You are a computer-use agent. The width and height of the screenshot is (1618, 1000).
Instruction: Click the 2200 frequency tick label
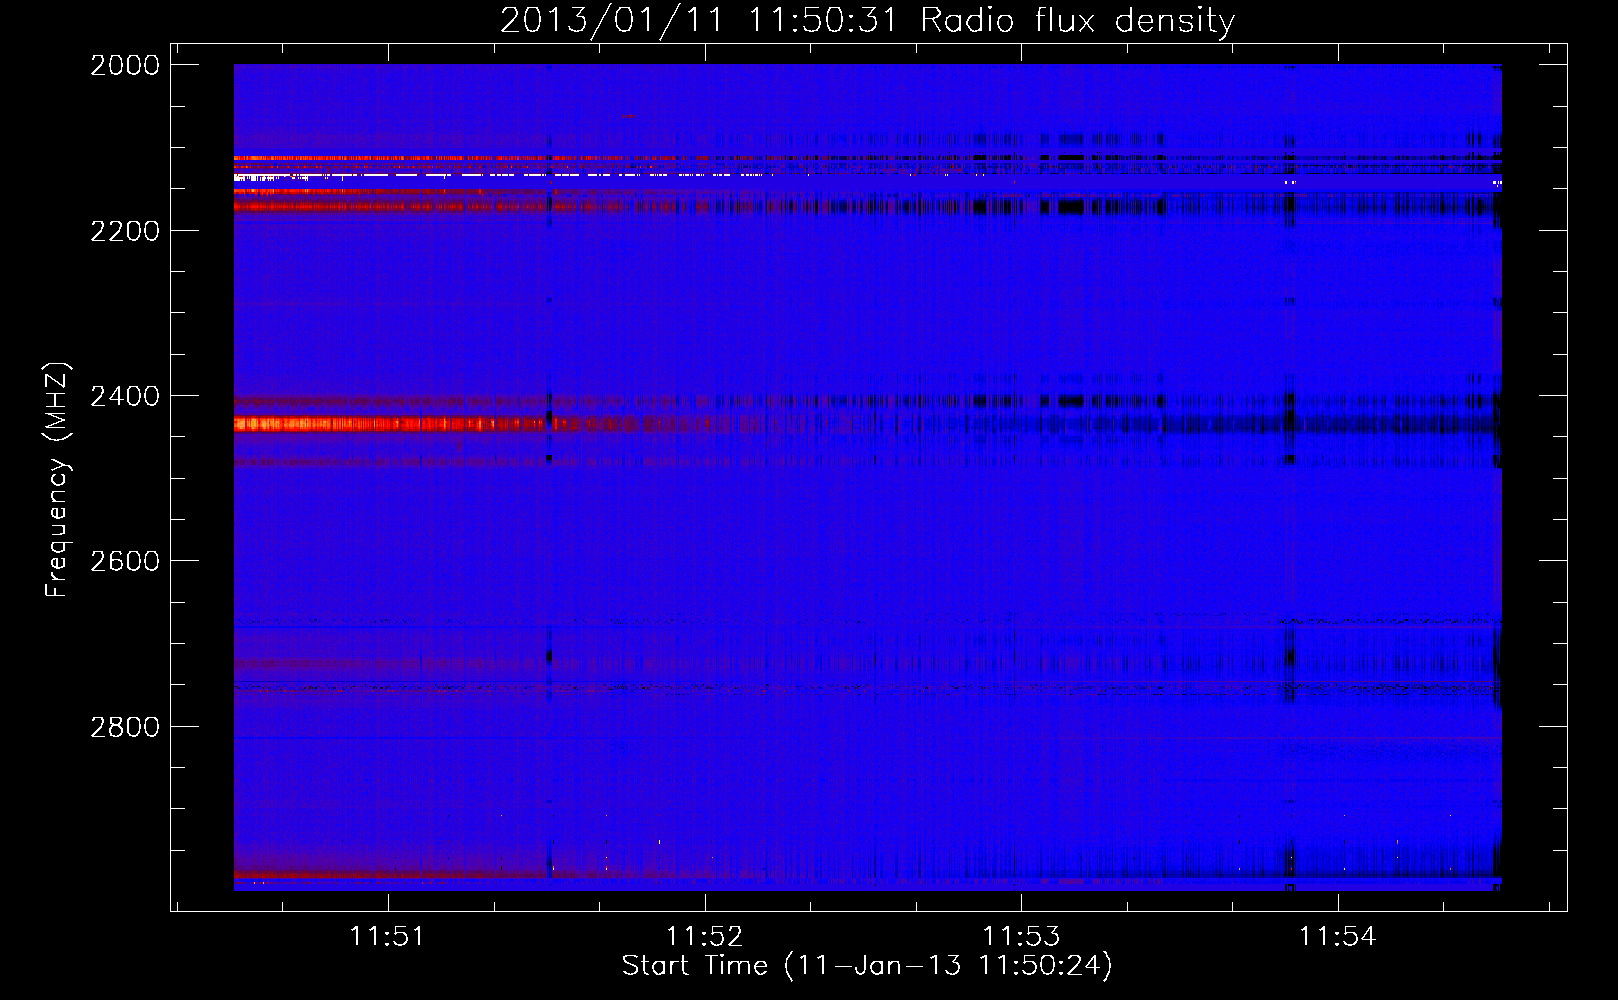[x=125, y=231]
